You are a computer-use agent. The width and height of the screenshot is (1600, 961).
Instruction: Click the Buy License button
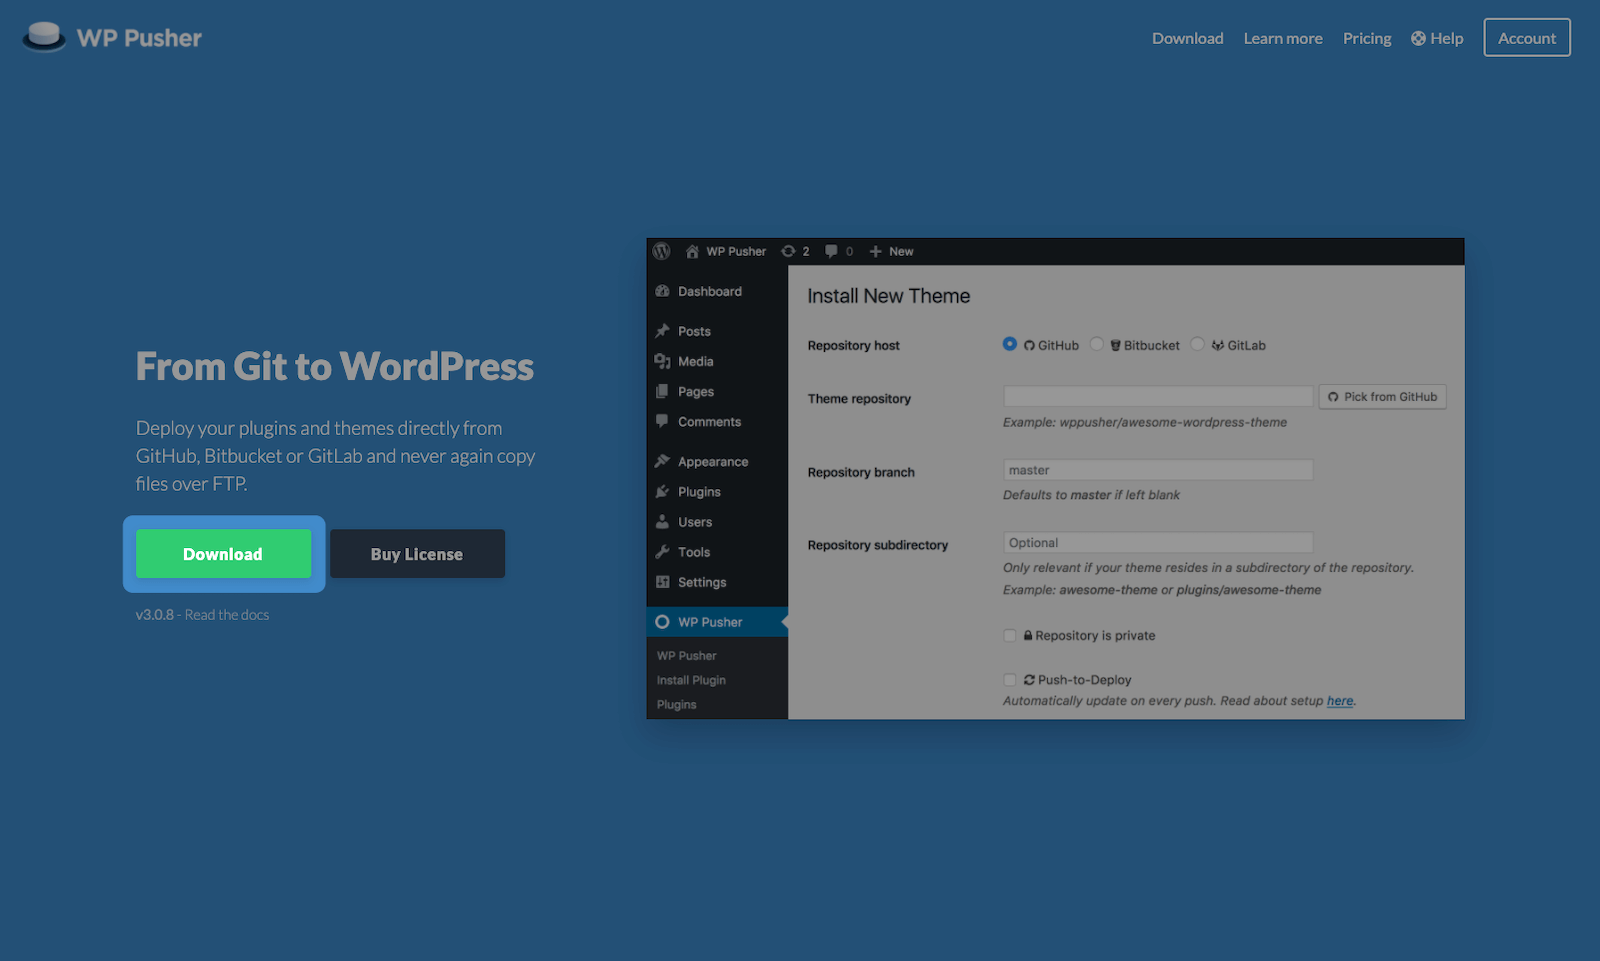pyautogui.click(x=417, y=554)
